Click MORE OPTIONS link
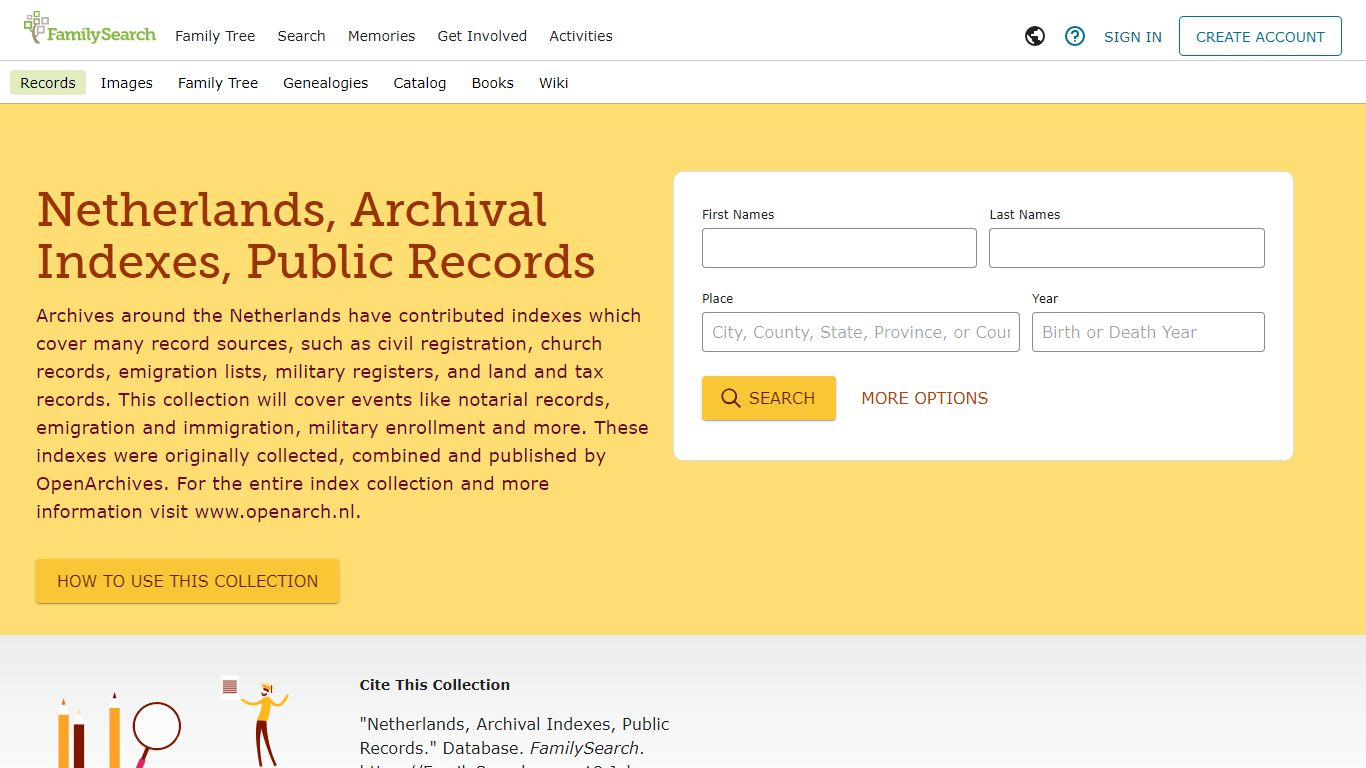The image size is (1366, 768). [x=924, y=398]
